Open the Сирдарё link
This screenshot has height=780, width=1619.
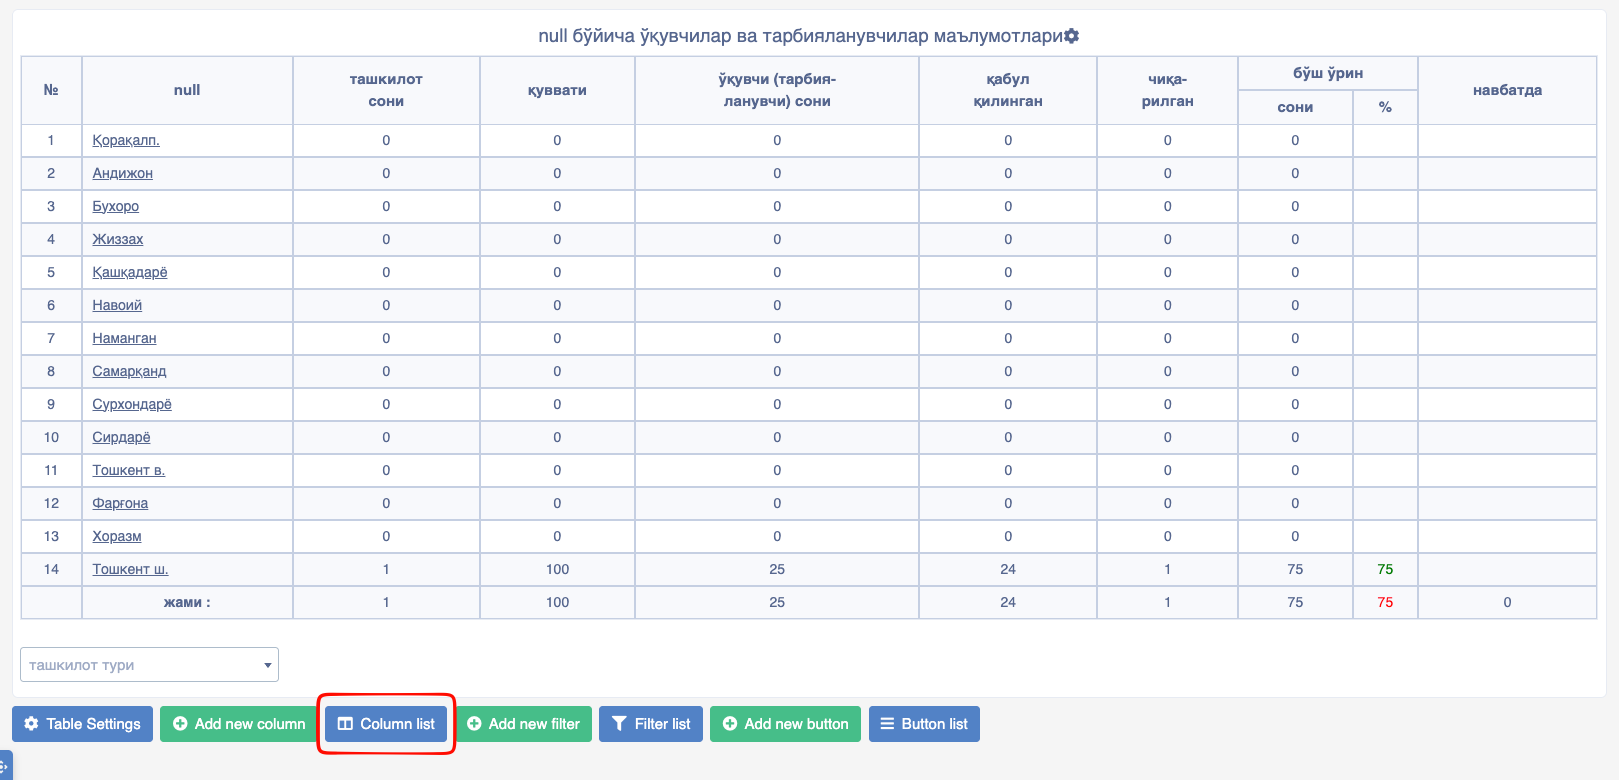[x=122, y=437]
